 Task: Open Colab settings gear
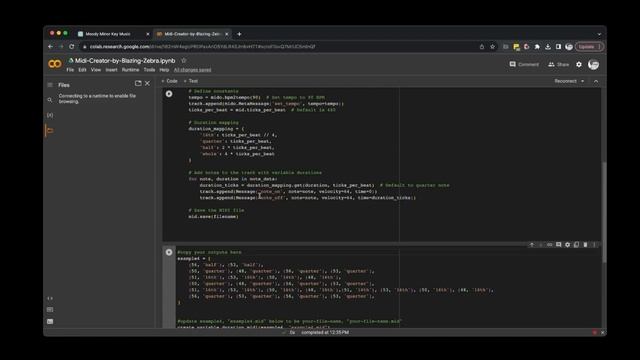tap(579, 64)
